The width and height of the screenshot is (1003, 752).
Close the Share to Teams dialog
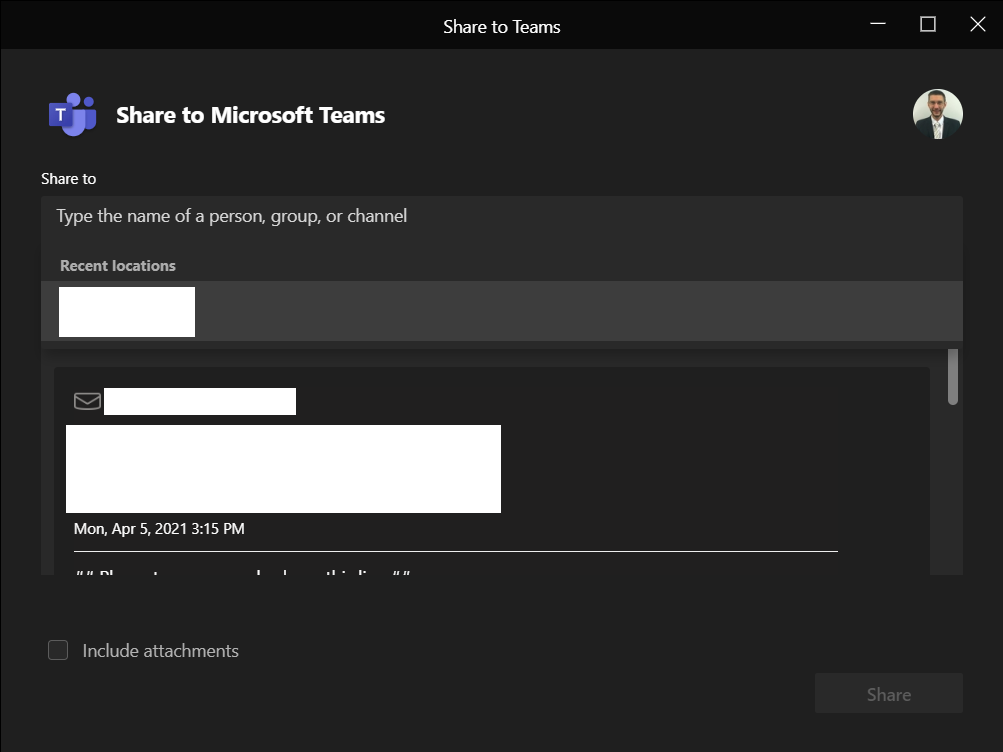pyautogui.click(x=978, y=24)
